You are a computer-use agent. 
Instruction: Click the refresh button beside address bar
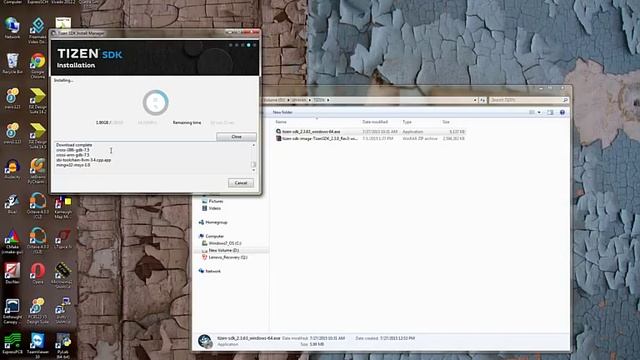point(482,100)
